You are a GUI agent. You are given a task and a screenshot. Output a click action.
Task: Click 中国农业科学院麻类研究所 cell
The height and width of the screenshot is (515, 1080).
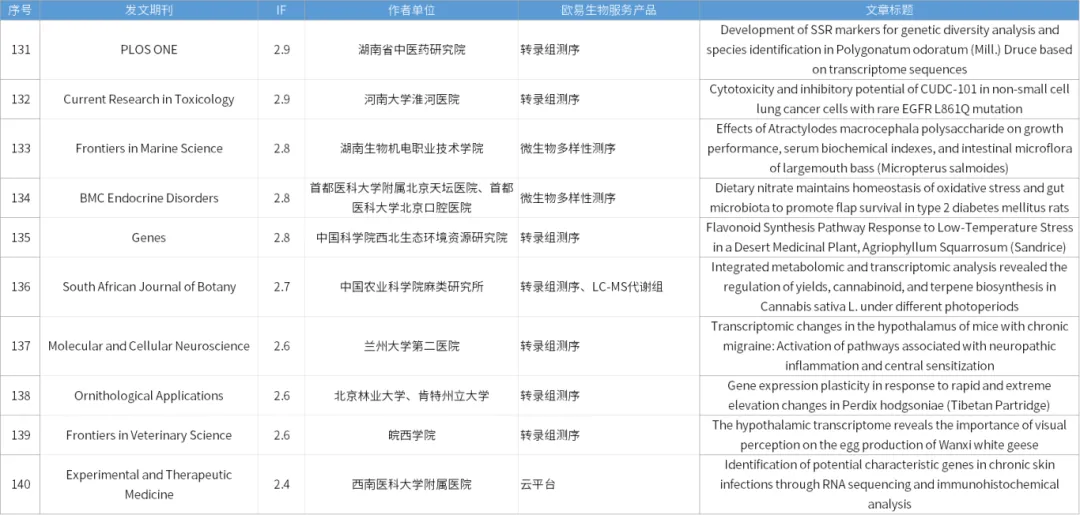coord(411,287)
